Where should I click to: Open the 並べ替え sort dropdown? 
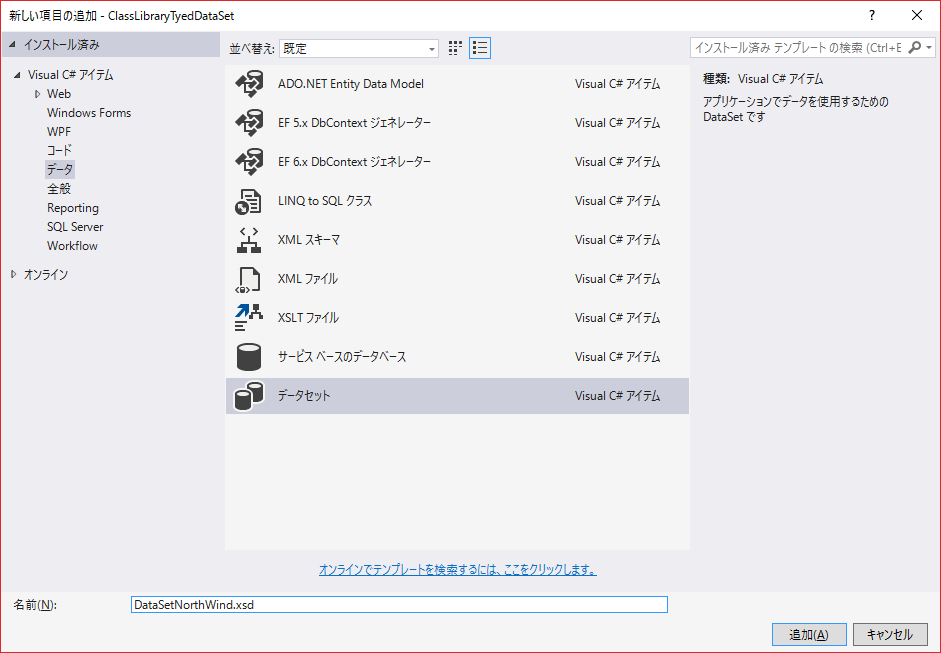pyautogui.click(x=358, y=48)
